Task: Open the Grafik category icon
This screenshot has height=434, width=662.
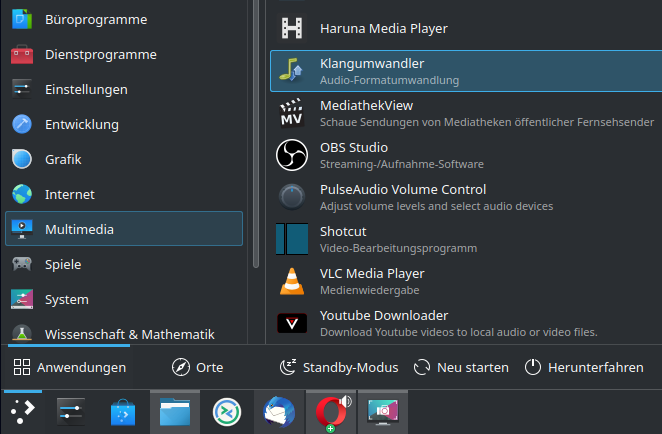Action: click(x=22, y=160)
